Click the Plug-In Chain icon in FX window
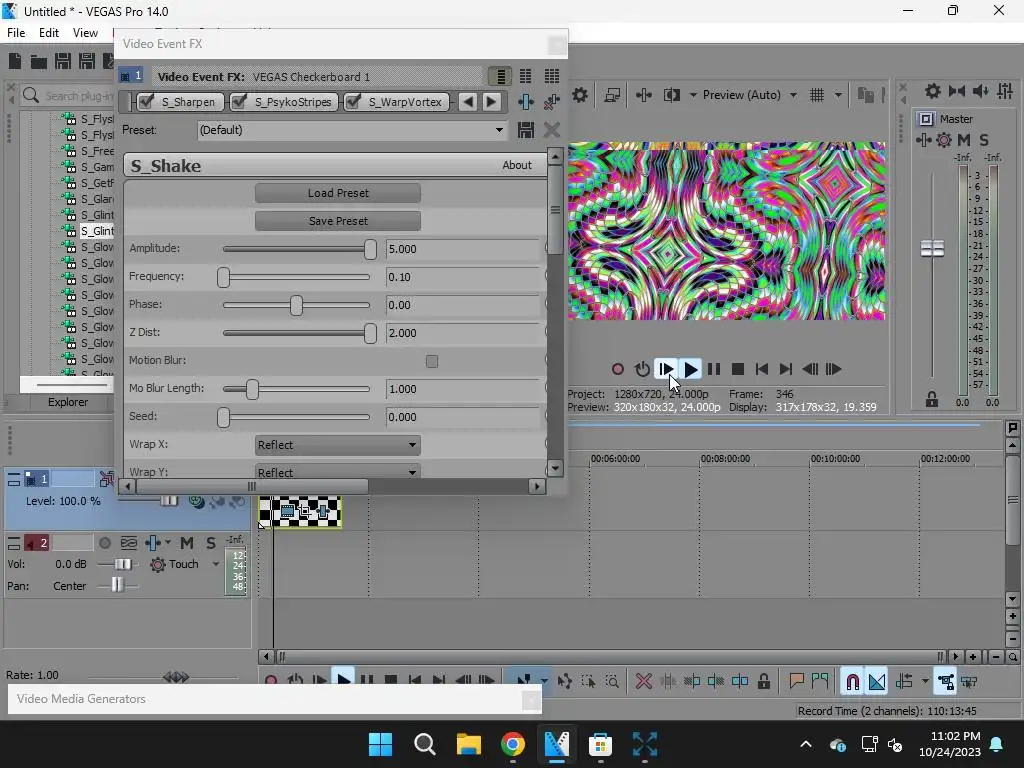The width and height of the screenshot is (1024, 768). click(526, 102)
